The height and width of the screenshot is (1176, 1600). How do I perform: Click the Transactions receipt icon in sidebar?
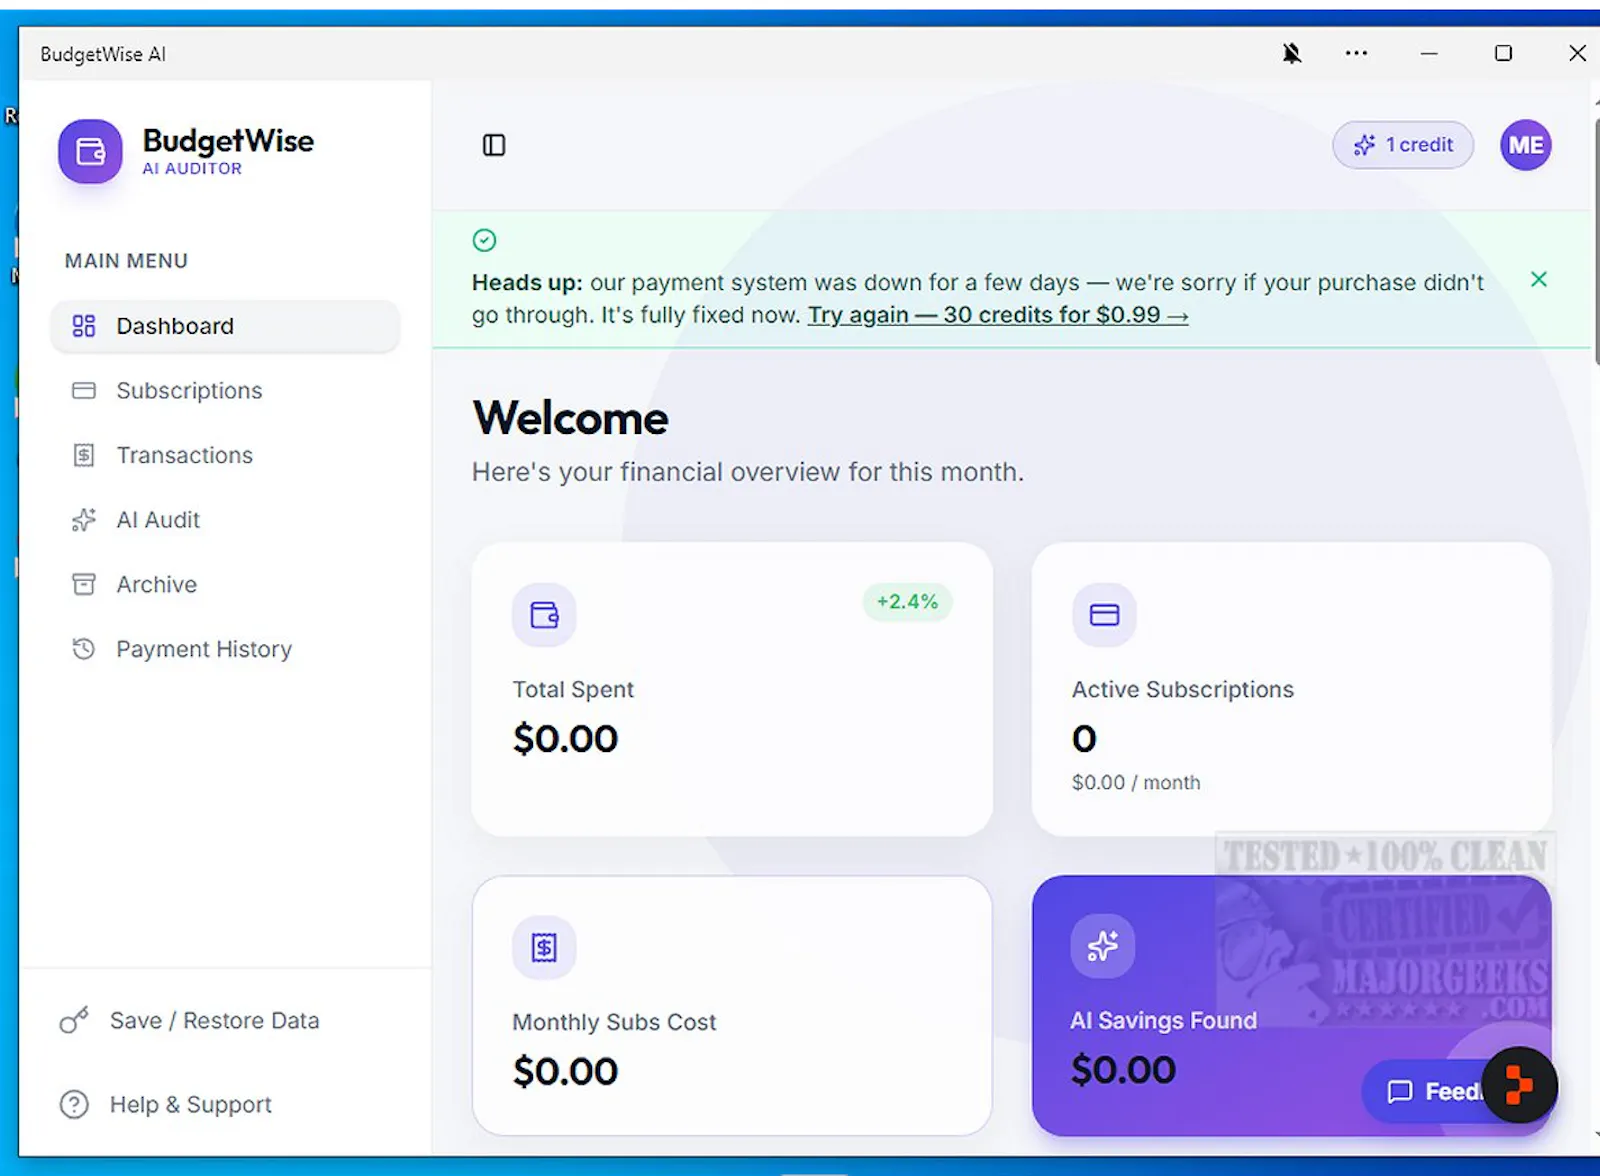[x=84, y=455]
